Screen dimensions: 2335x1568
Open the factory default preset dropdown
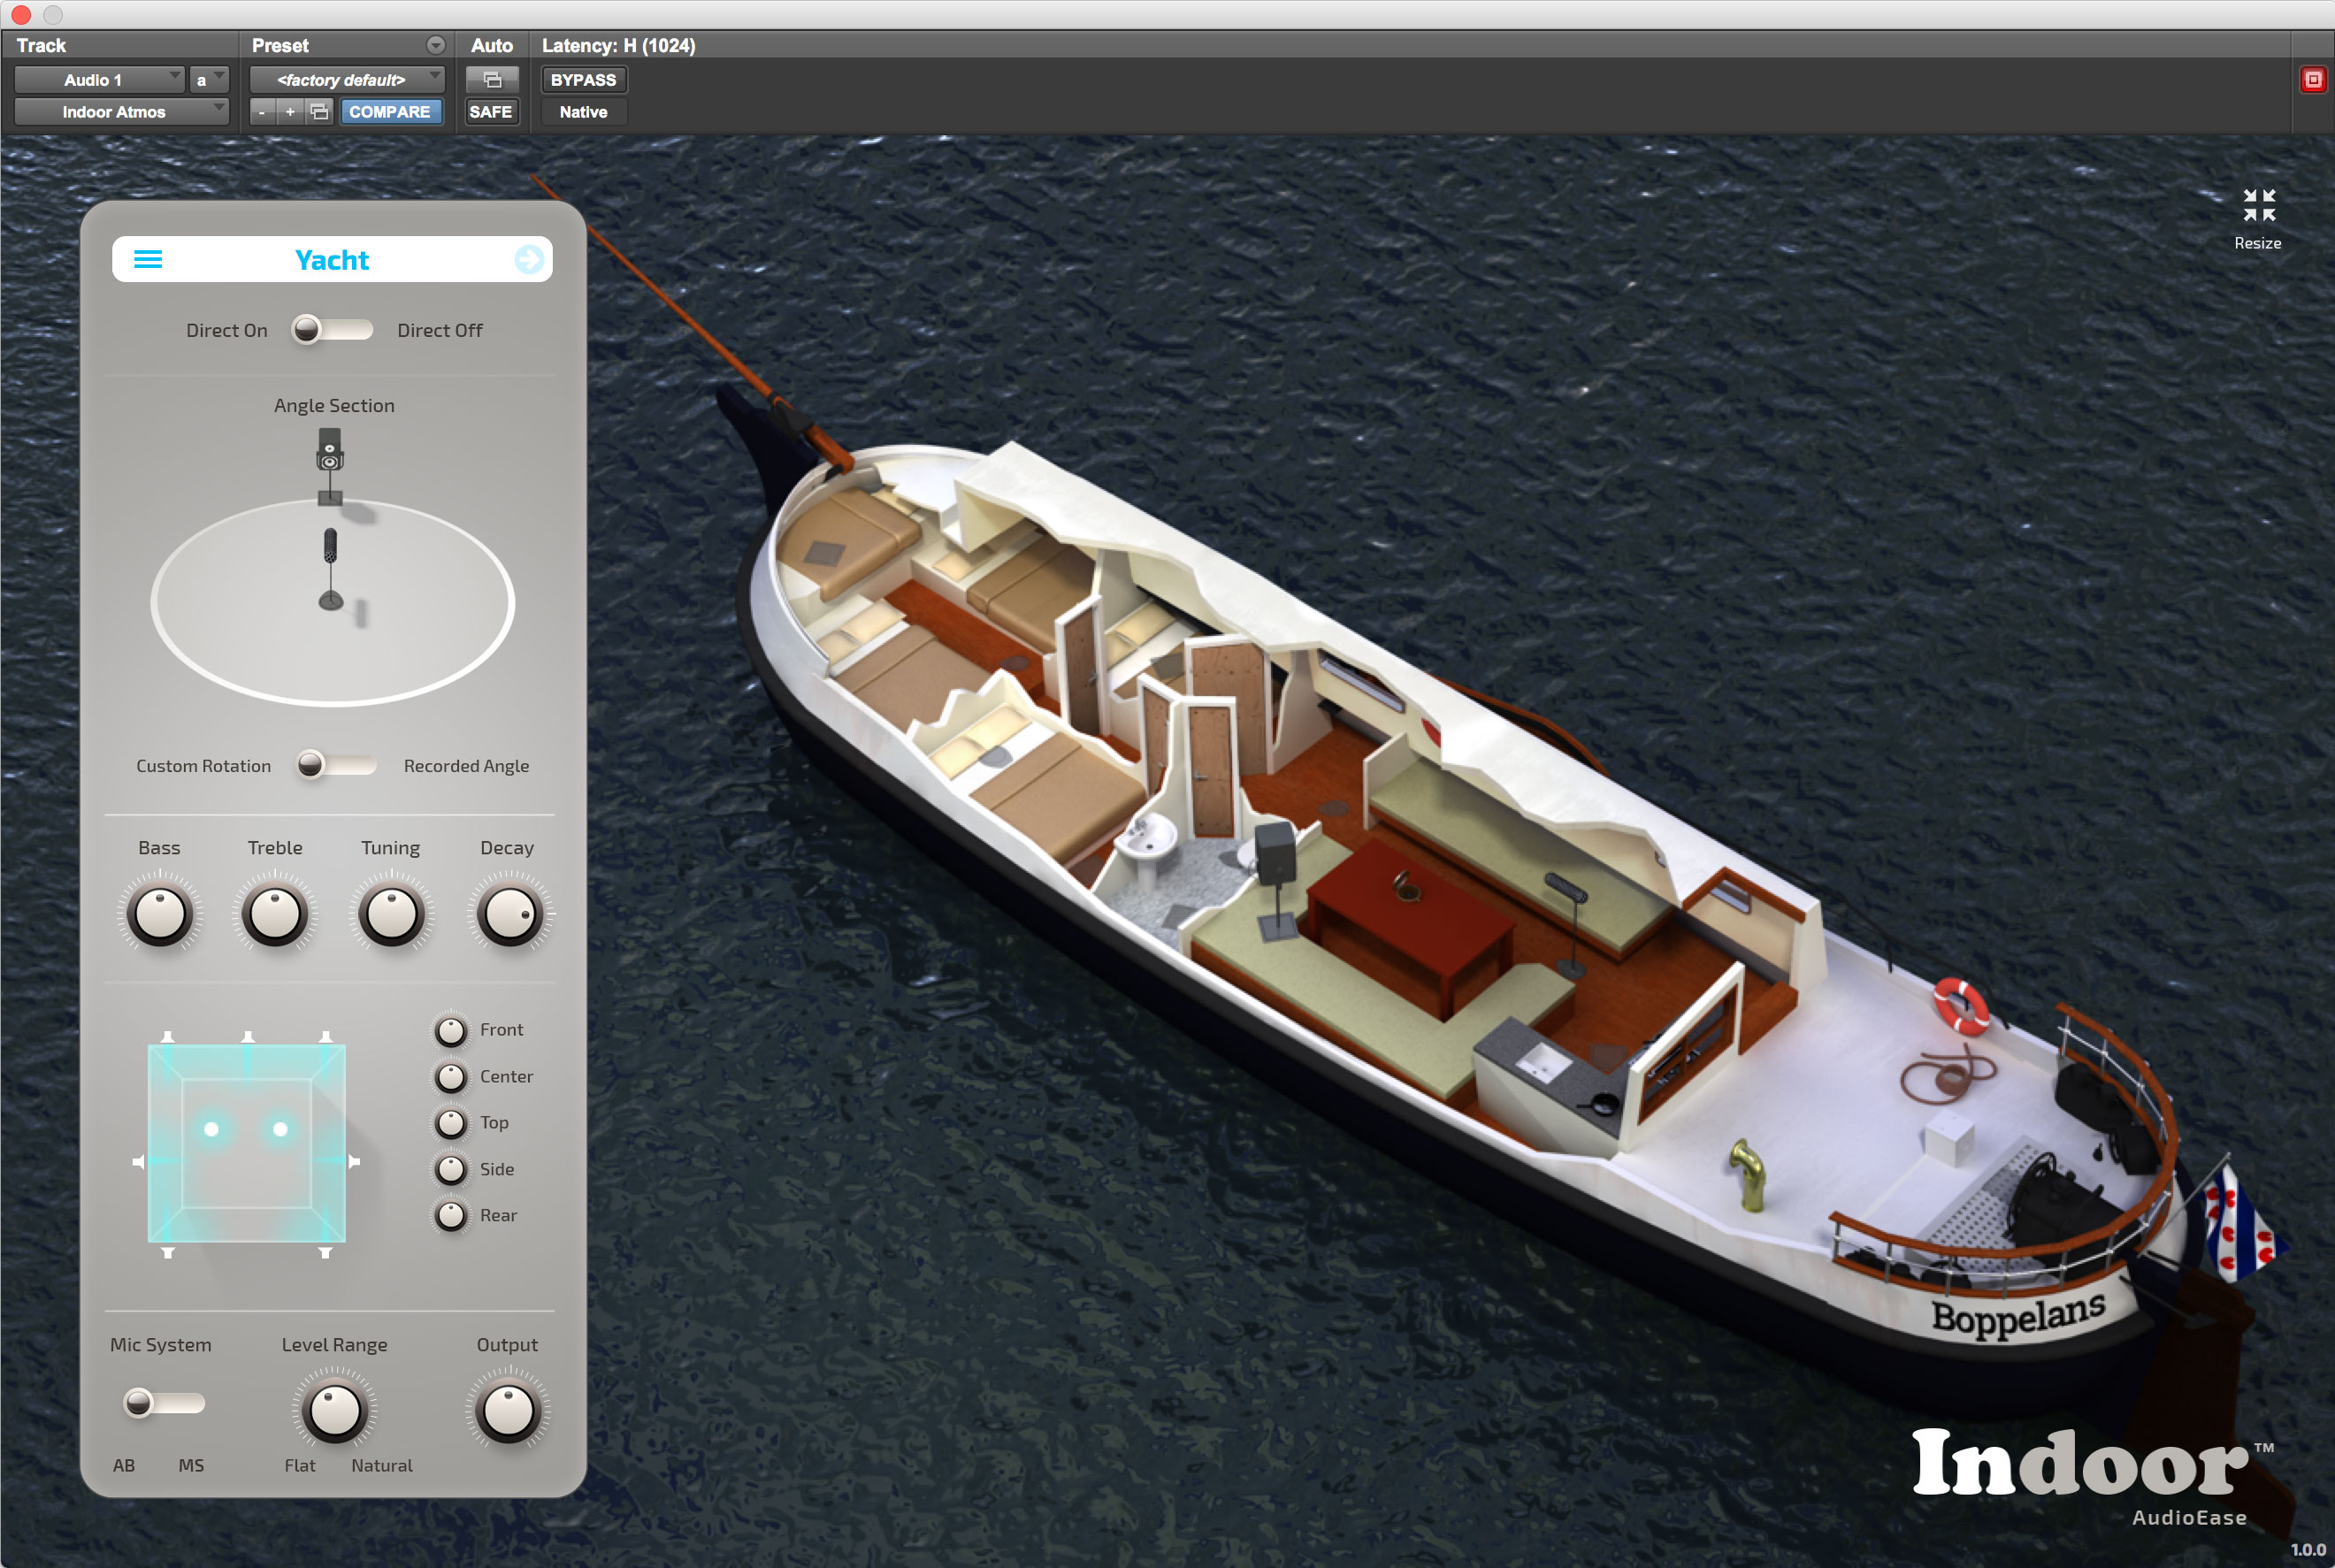click(347, 80)
